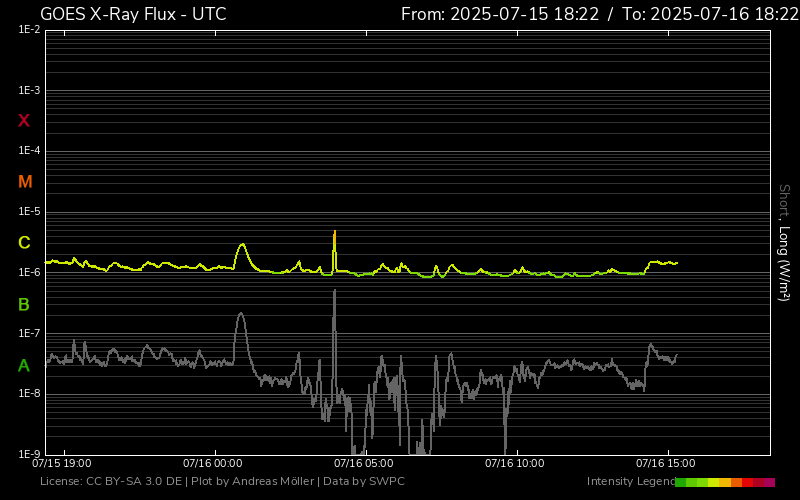Image resolution: width=800 pixels, height=500 pixels.
Task: Select the green B flare class label
Action: (x=24, y=304)
